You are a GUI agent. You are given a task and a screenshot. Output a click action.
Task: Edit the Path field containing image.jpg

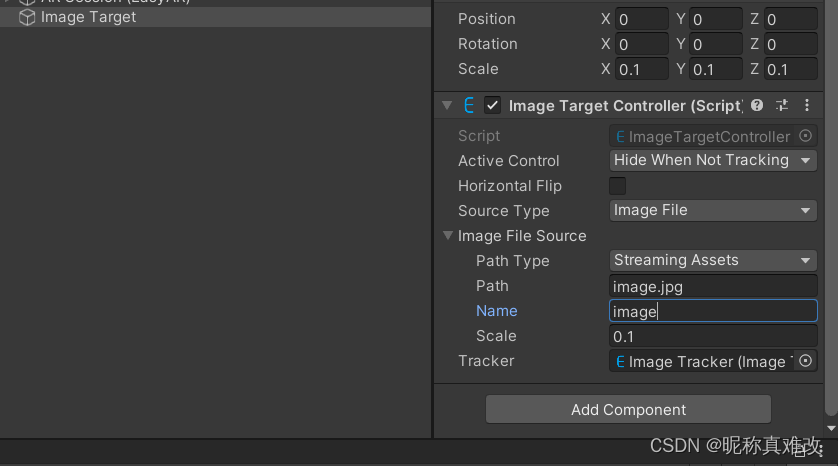713,286
